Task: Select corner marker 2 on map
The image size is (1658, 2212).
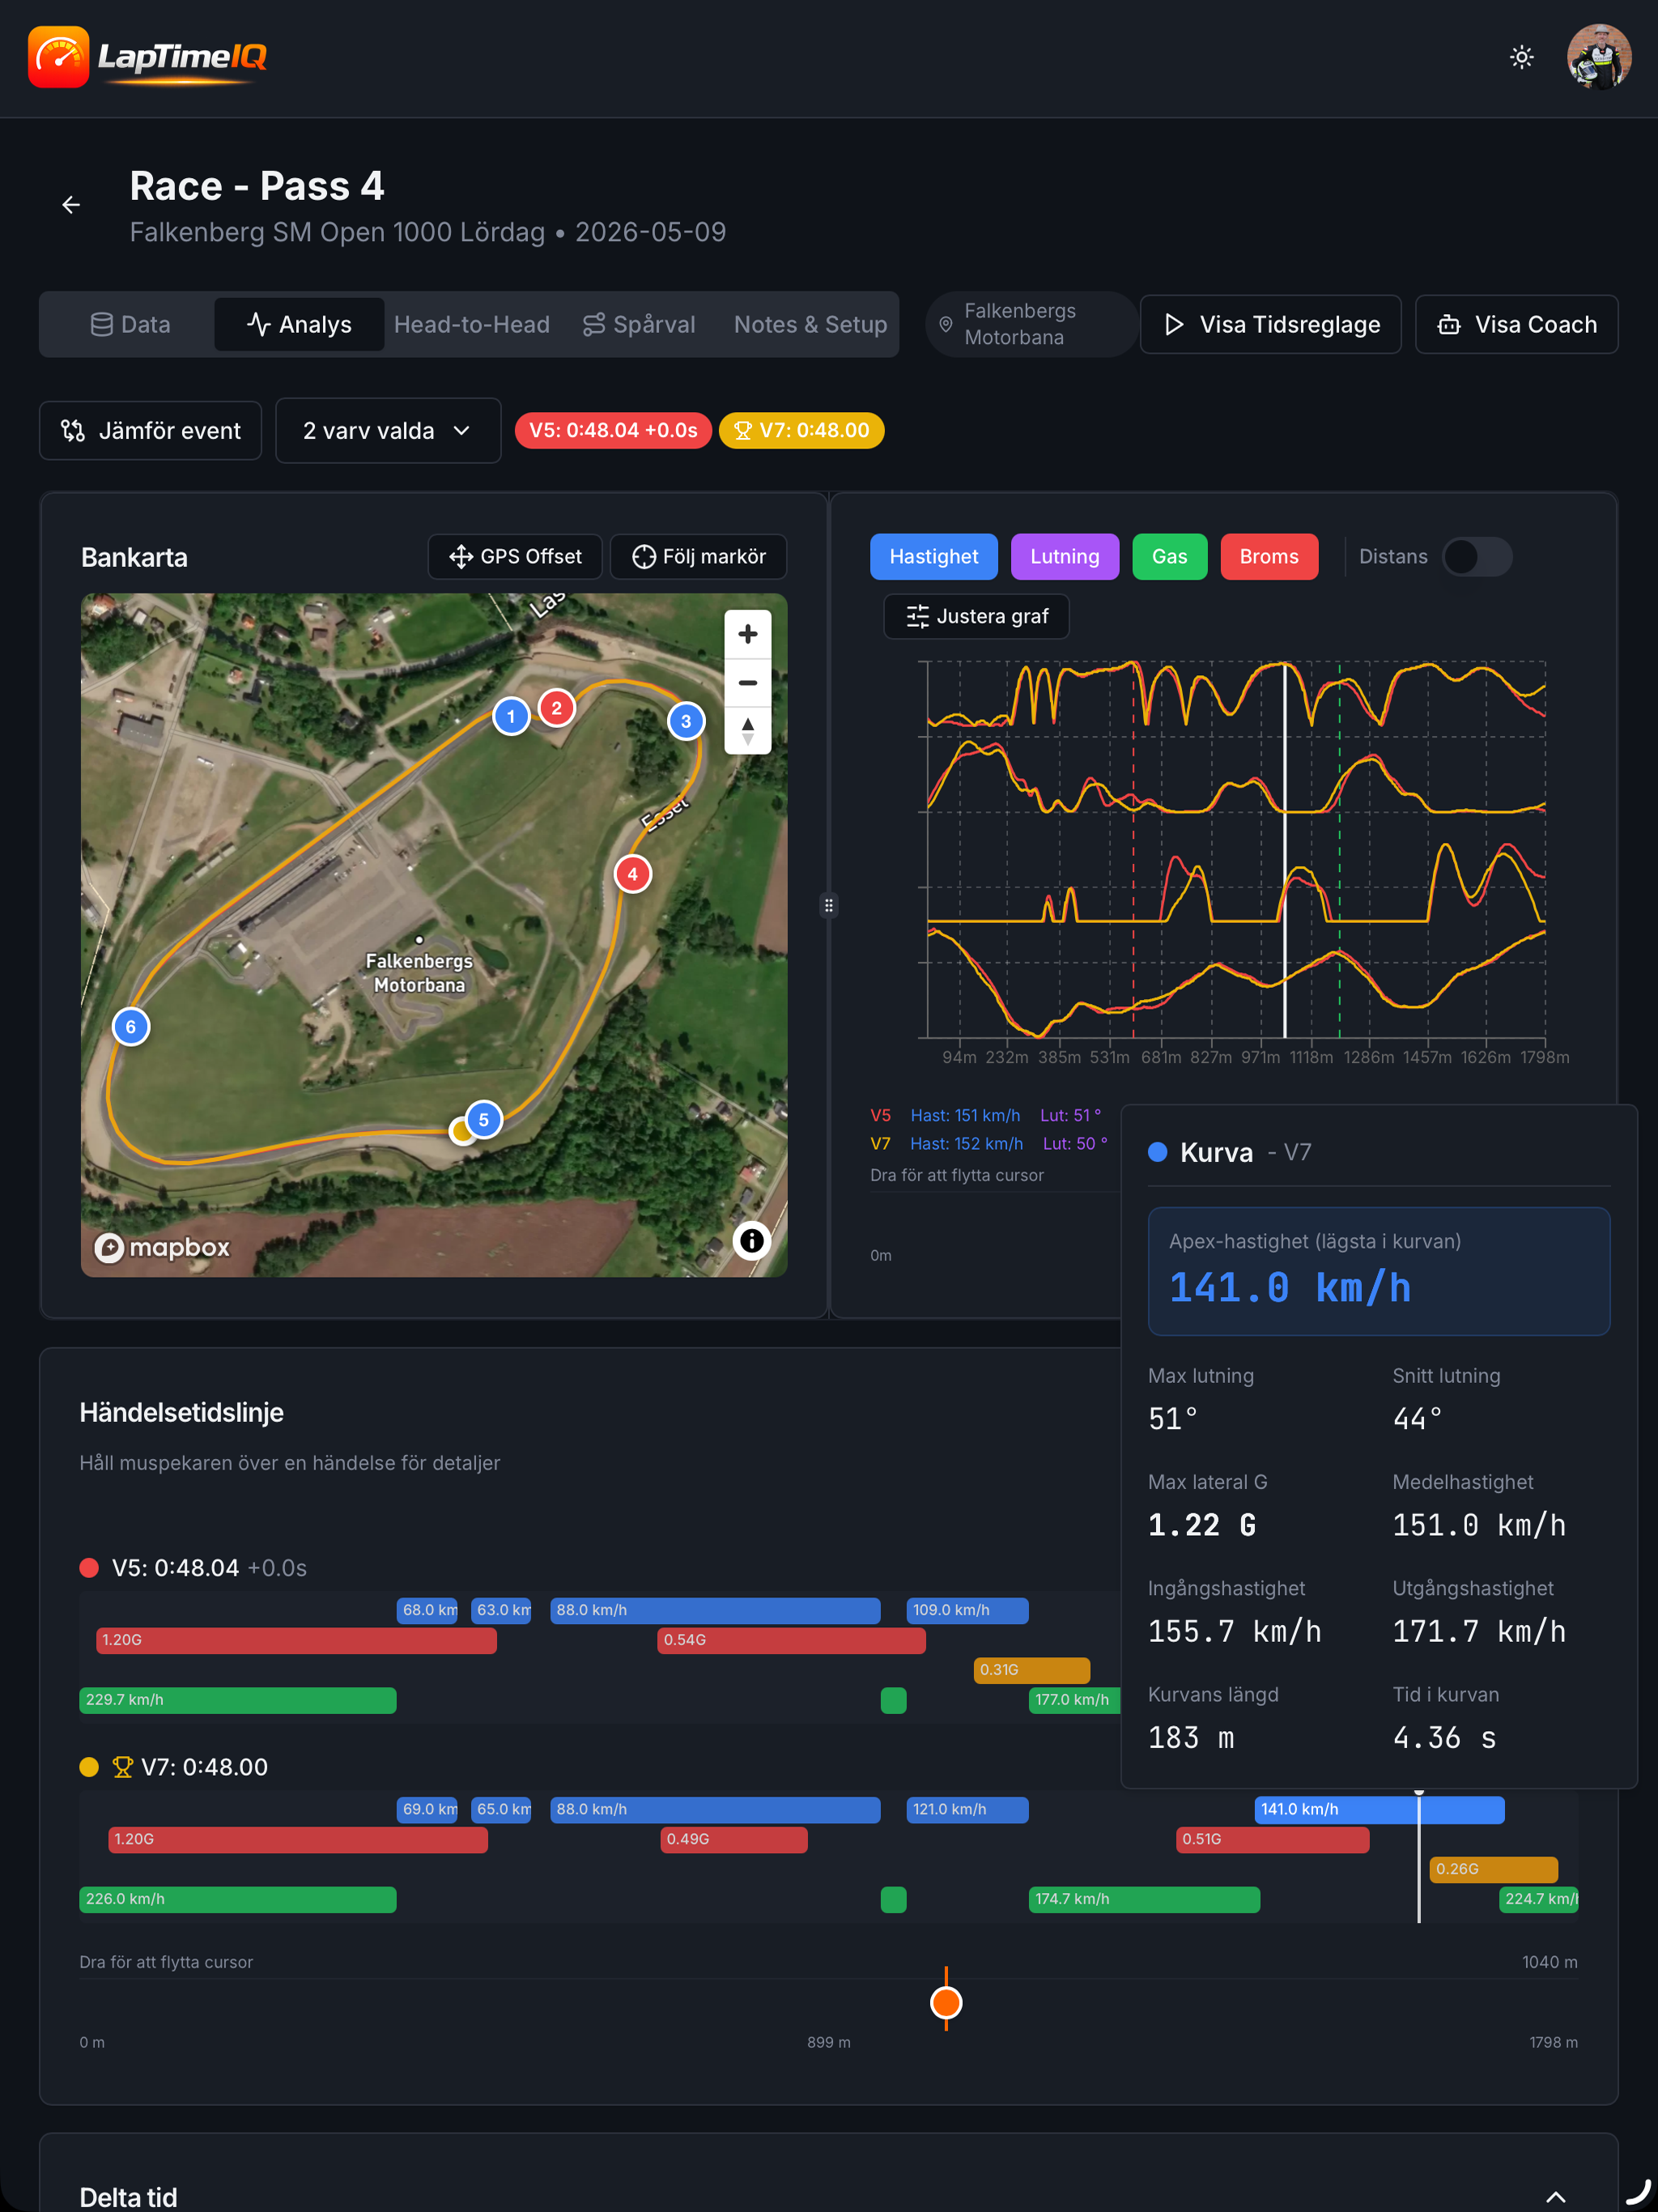Action: click(557, 708)
